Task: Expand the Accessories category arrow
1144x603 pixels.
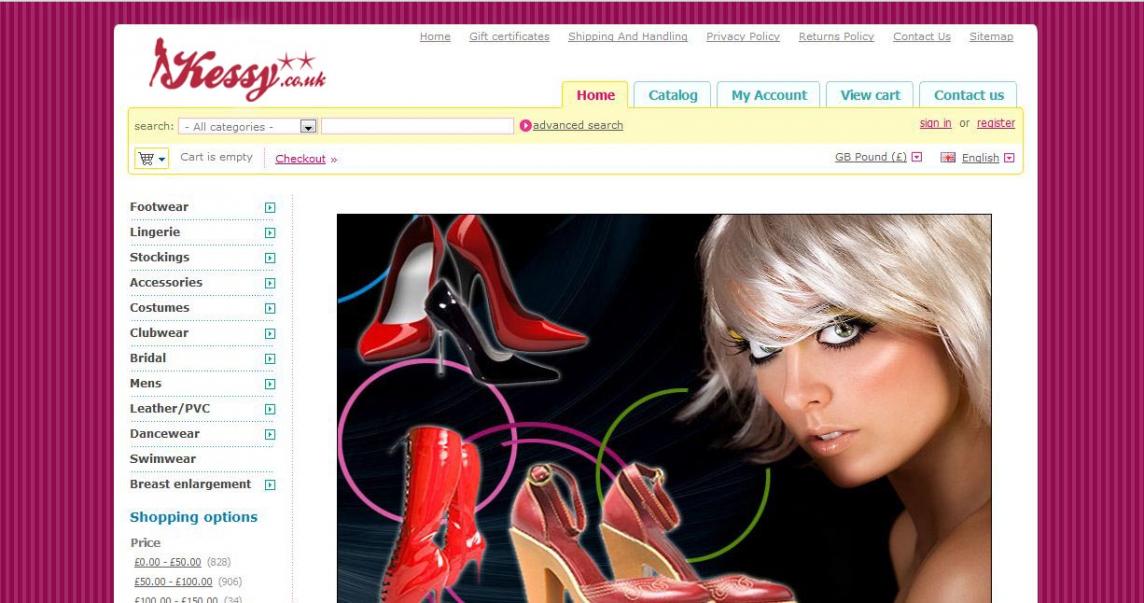Action: point(270,283)
